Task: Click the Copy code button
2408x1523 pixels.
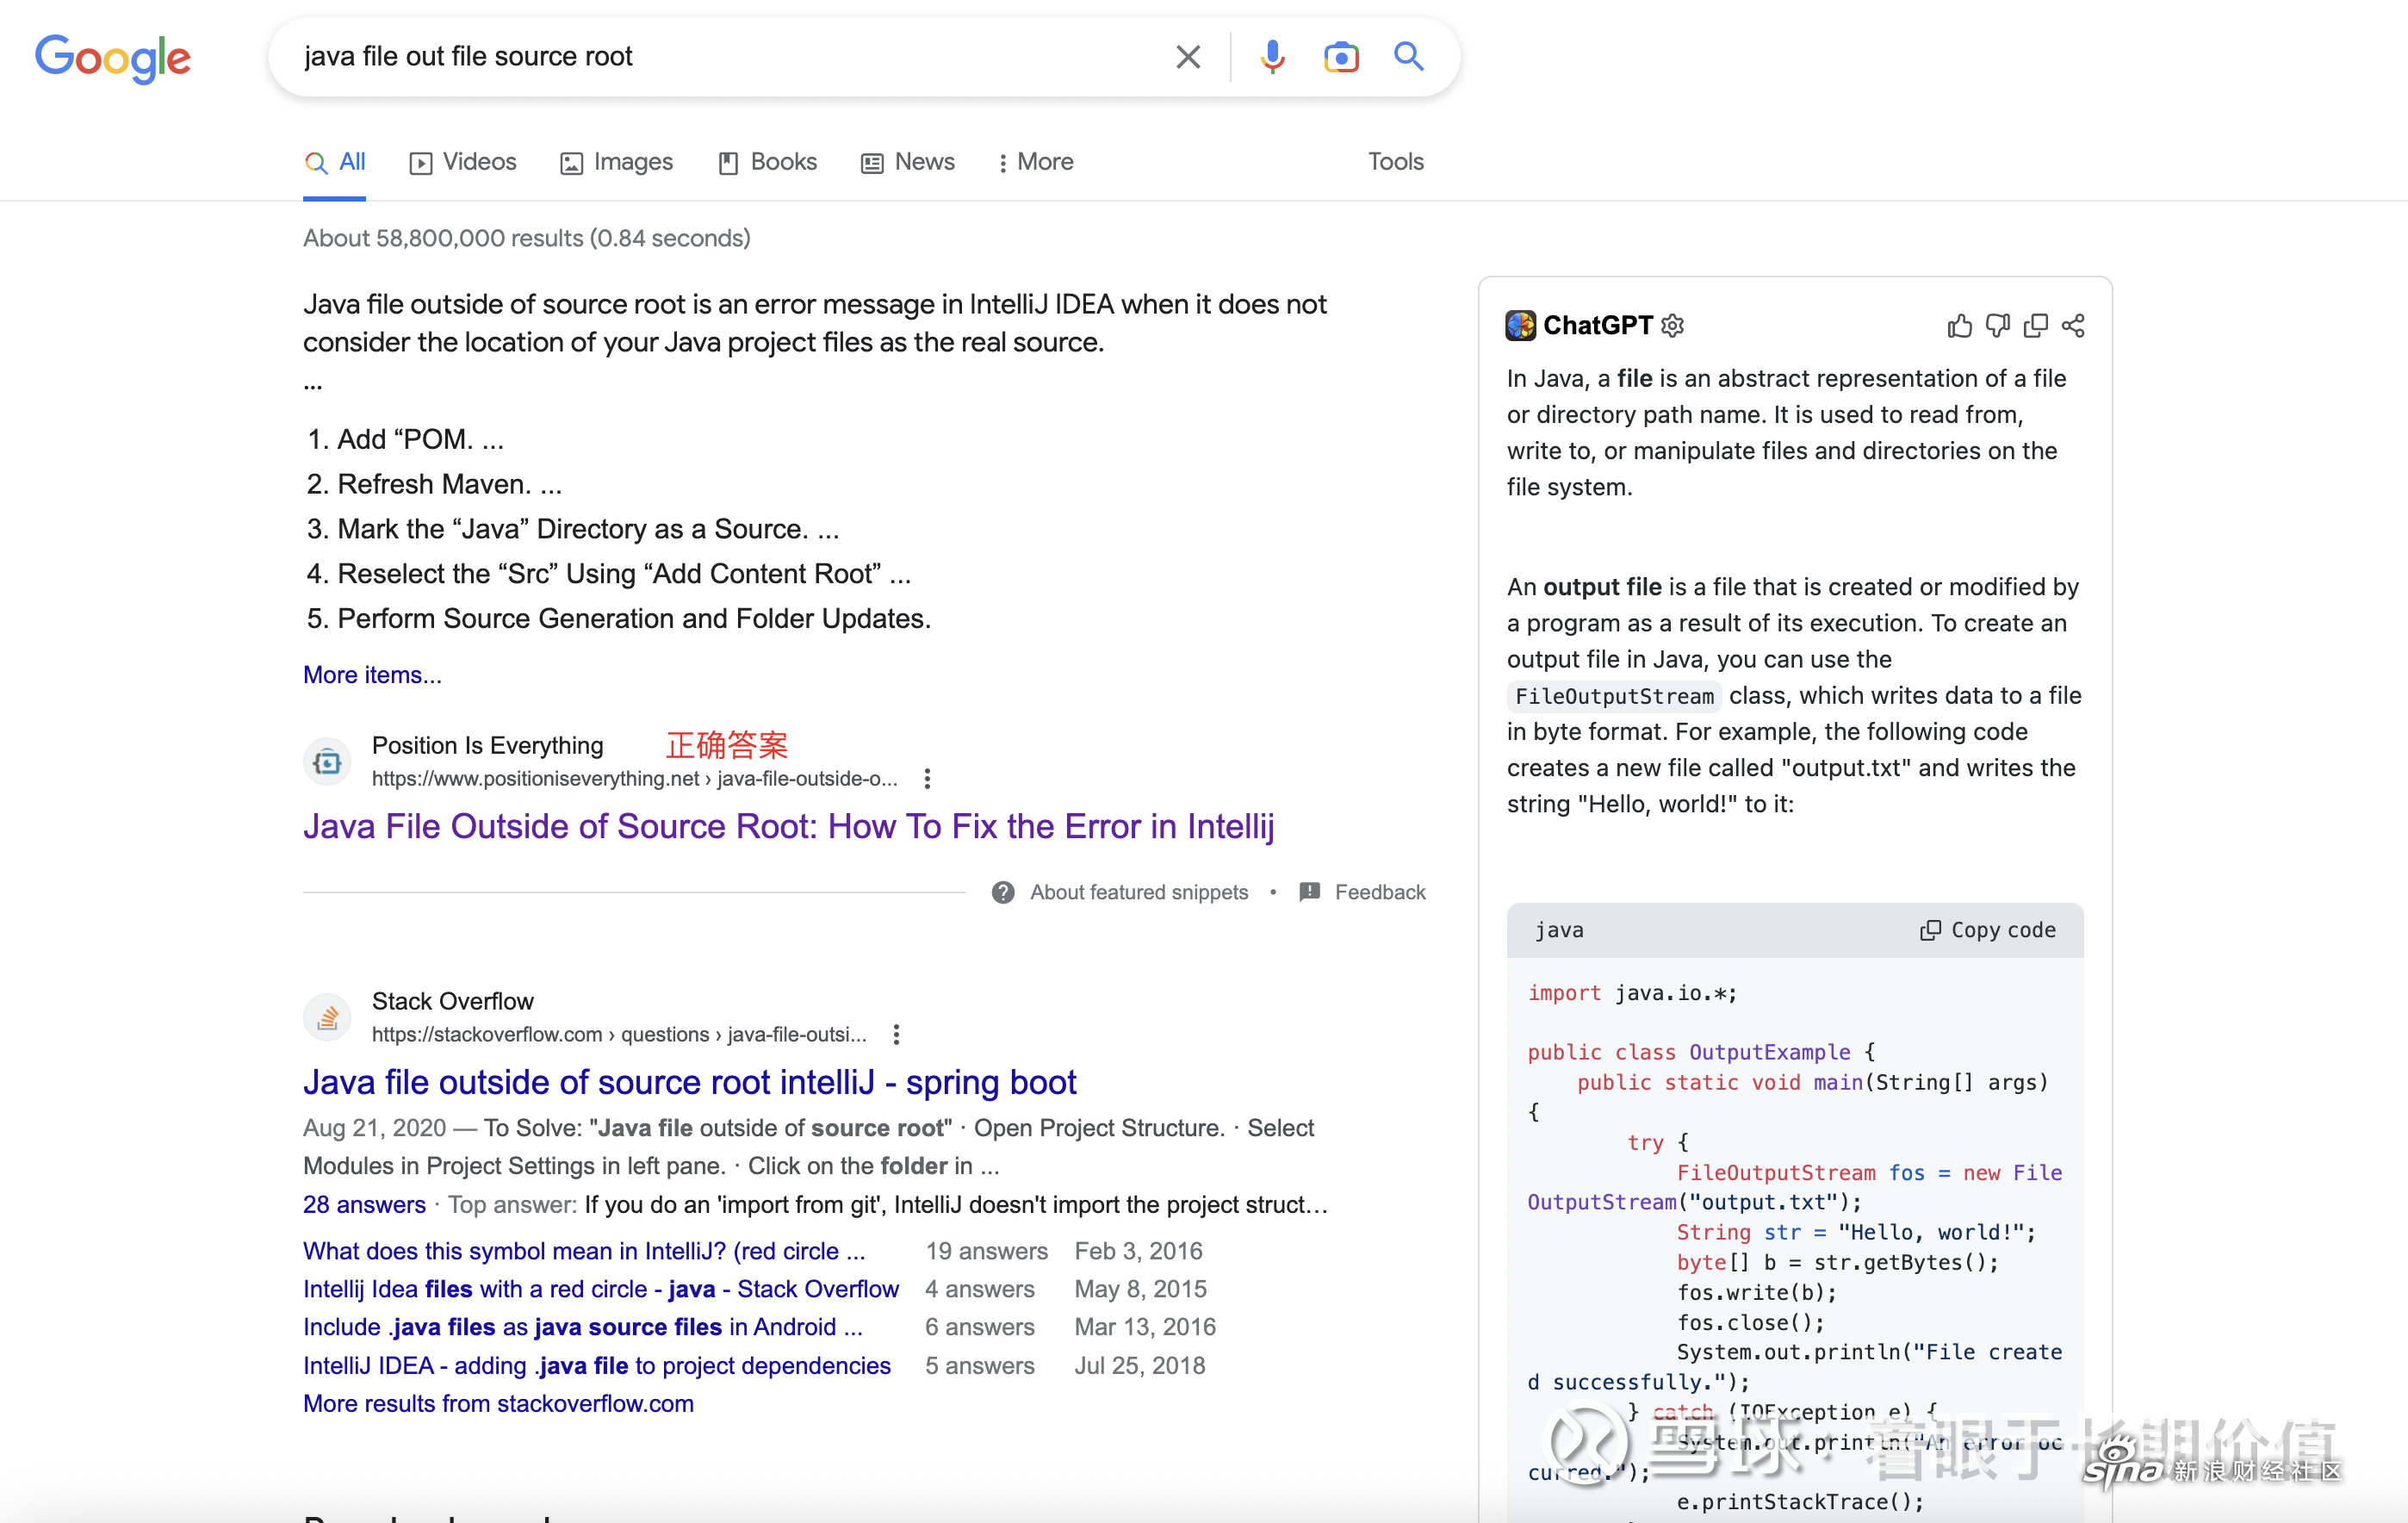Action: (1988, 930)
